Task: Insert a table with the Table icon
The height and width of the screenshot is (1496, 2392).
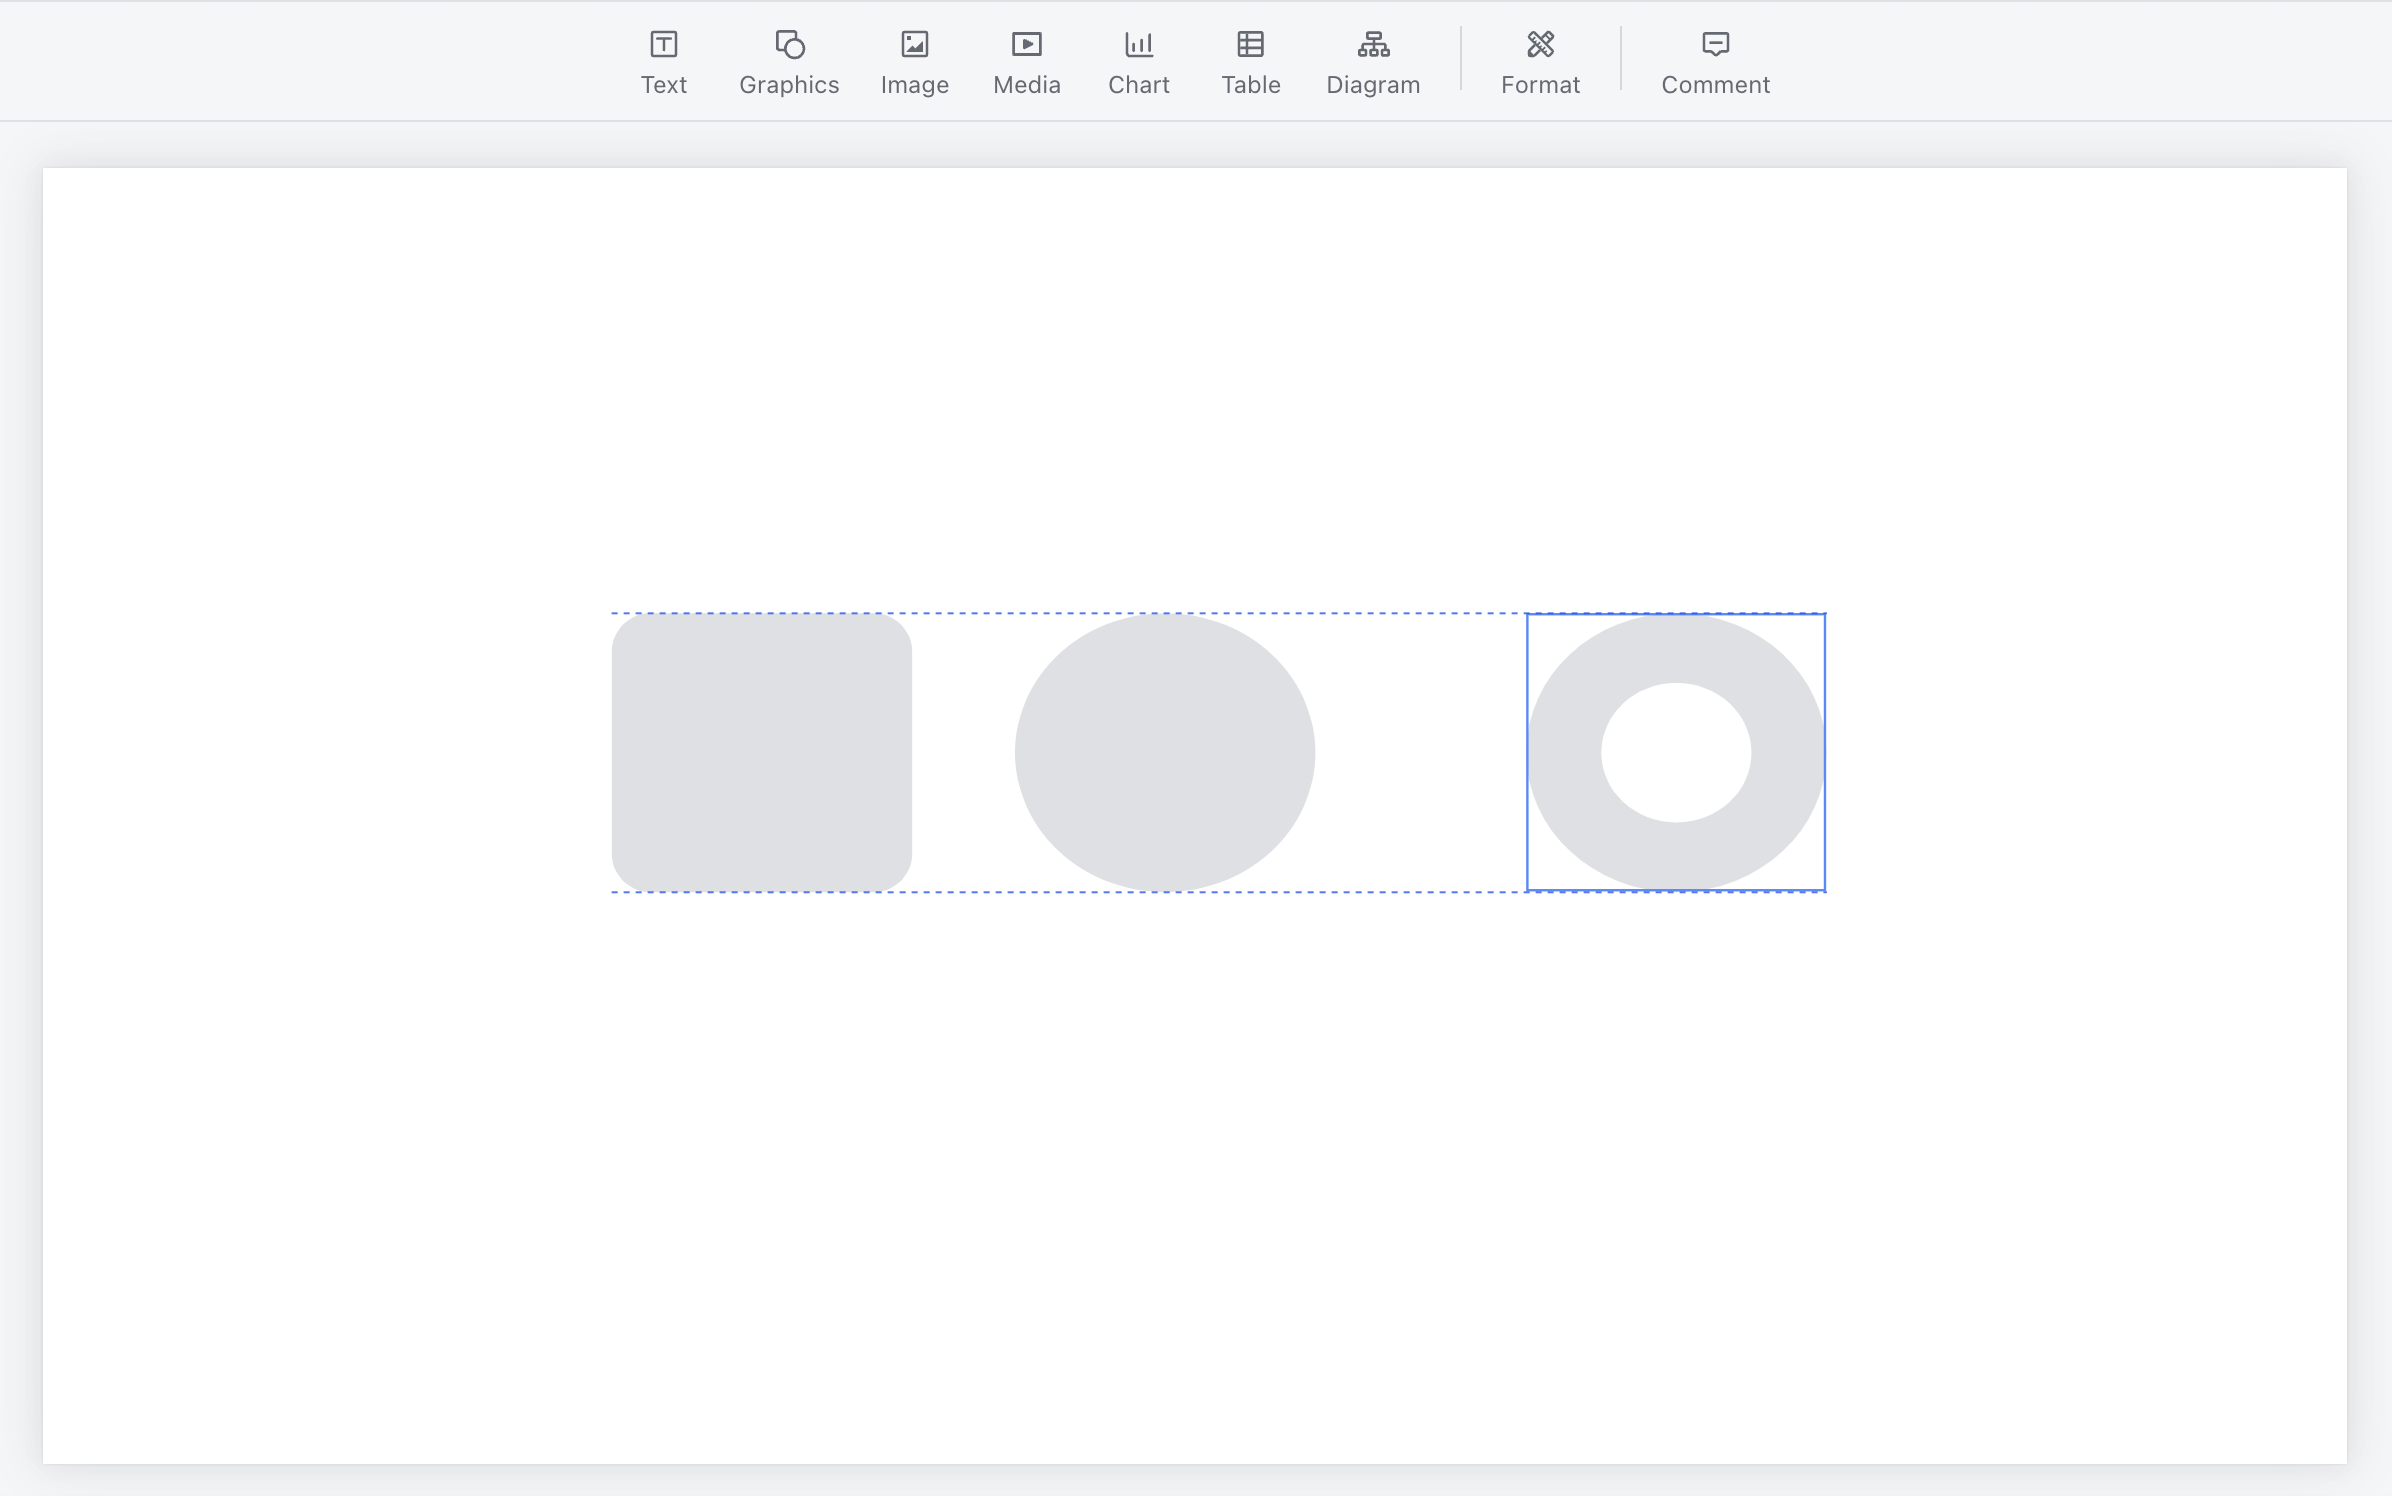Action: (x=1250, y=44)
